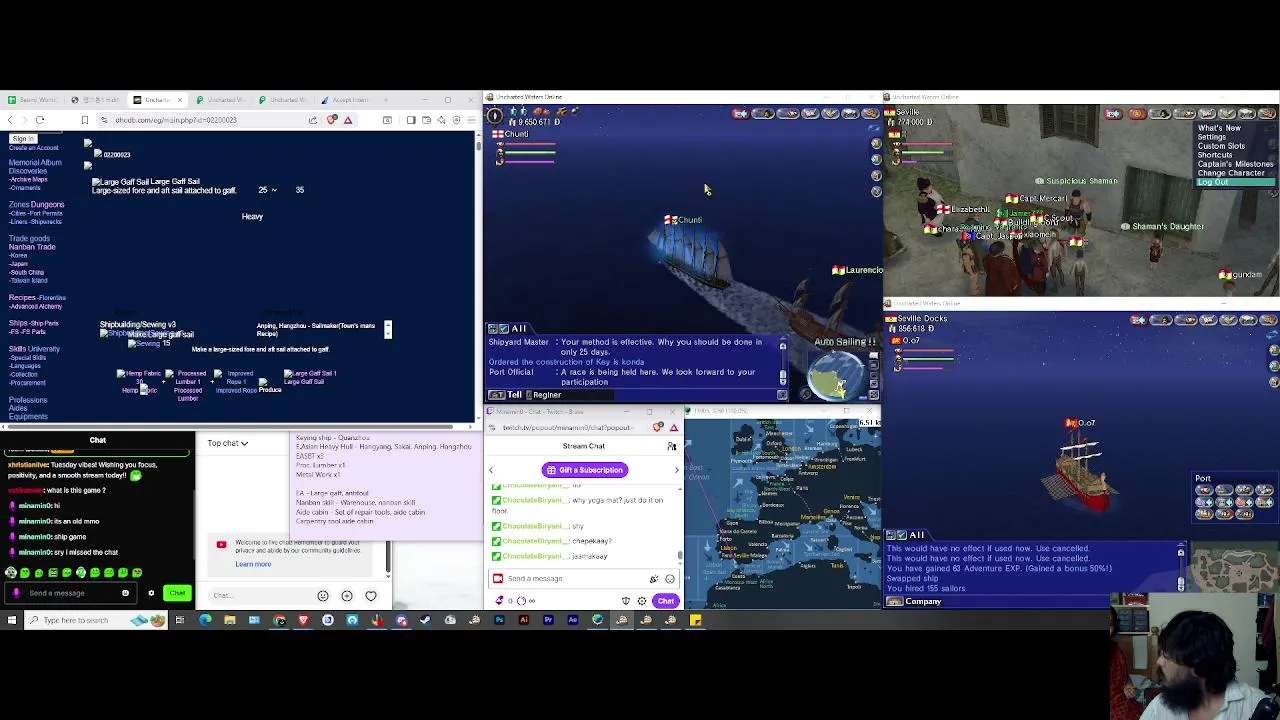Open Captain's Milestones in game menu
The height and width of the screenshot is (720, 1280).
point(1235,164)
